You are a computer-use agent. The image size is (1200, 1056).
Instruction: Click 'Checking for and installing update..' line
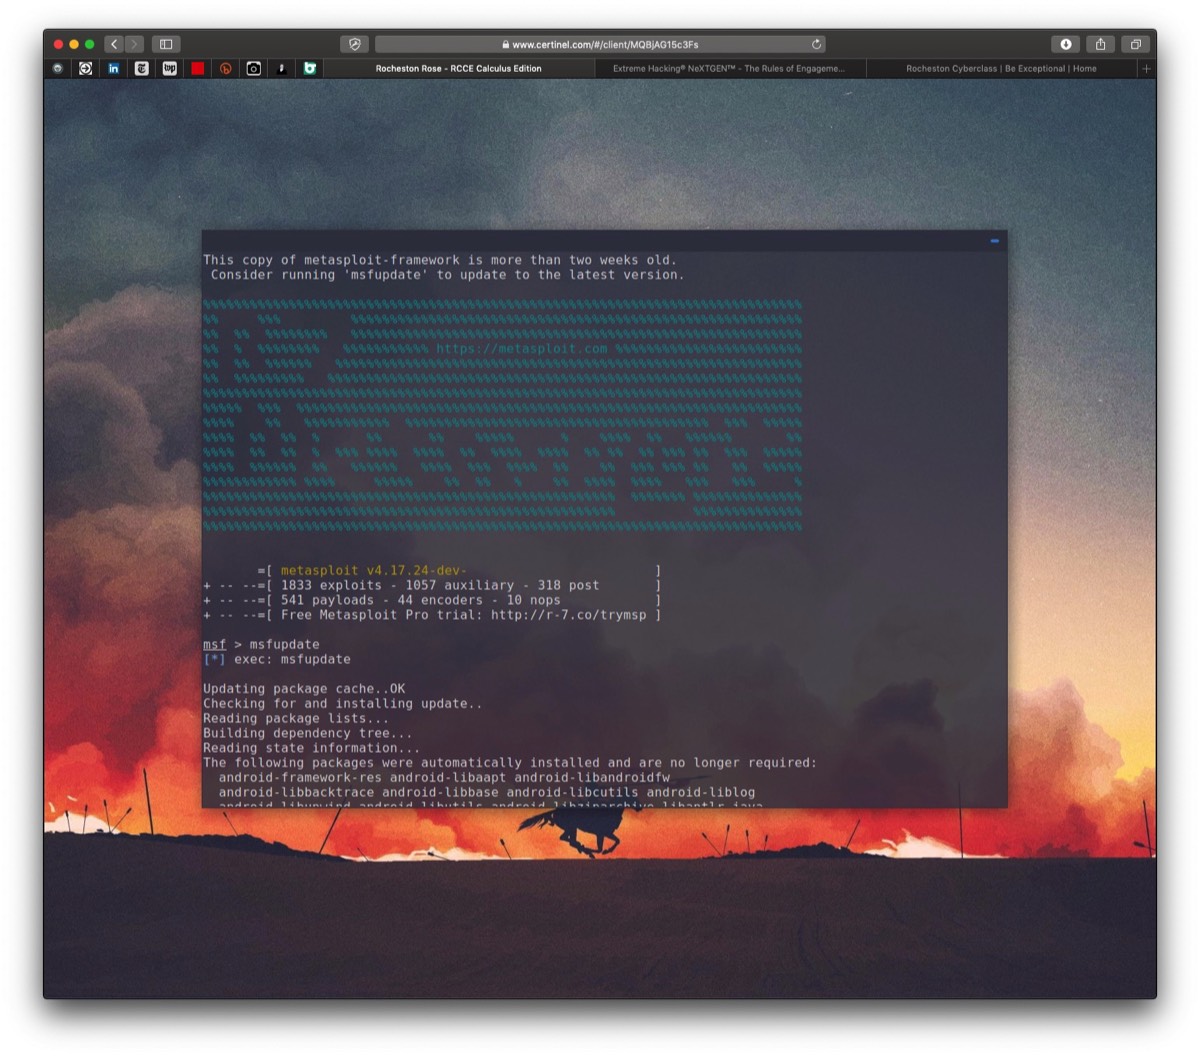click(343, 704)
